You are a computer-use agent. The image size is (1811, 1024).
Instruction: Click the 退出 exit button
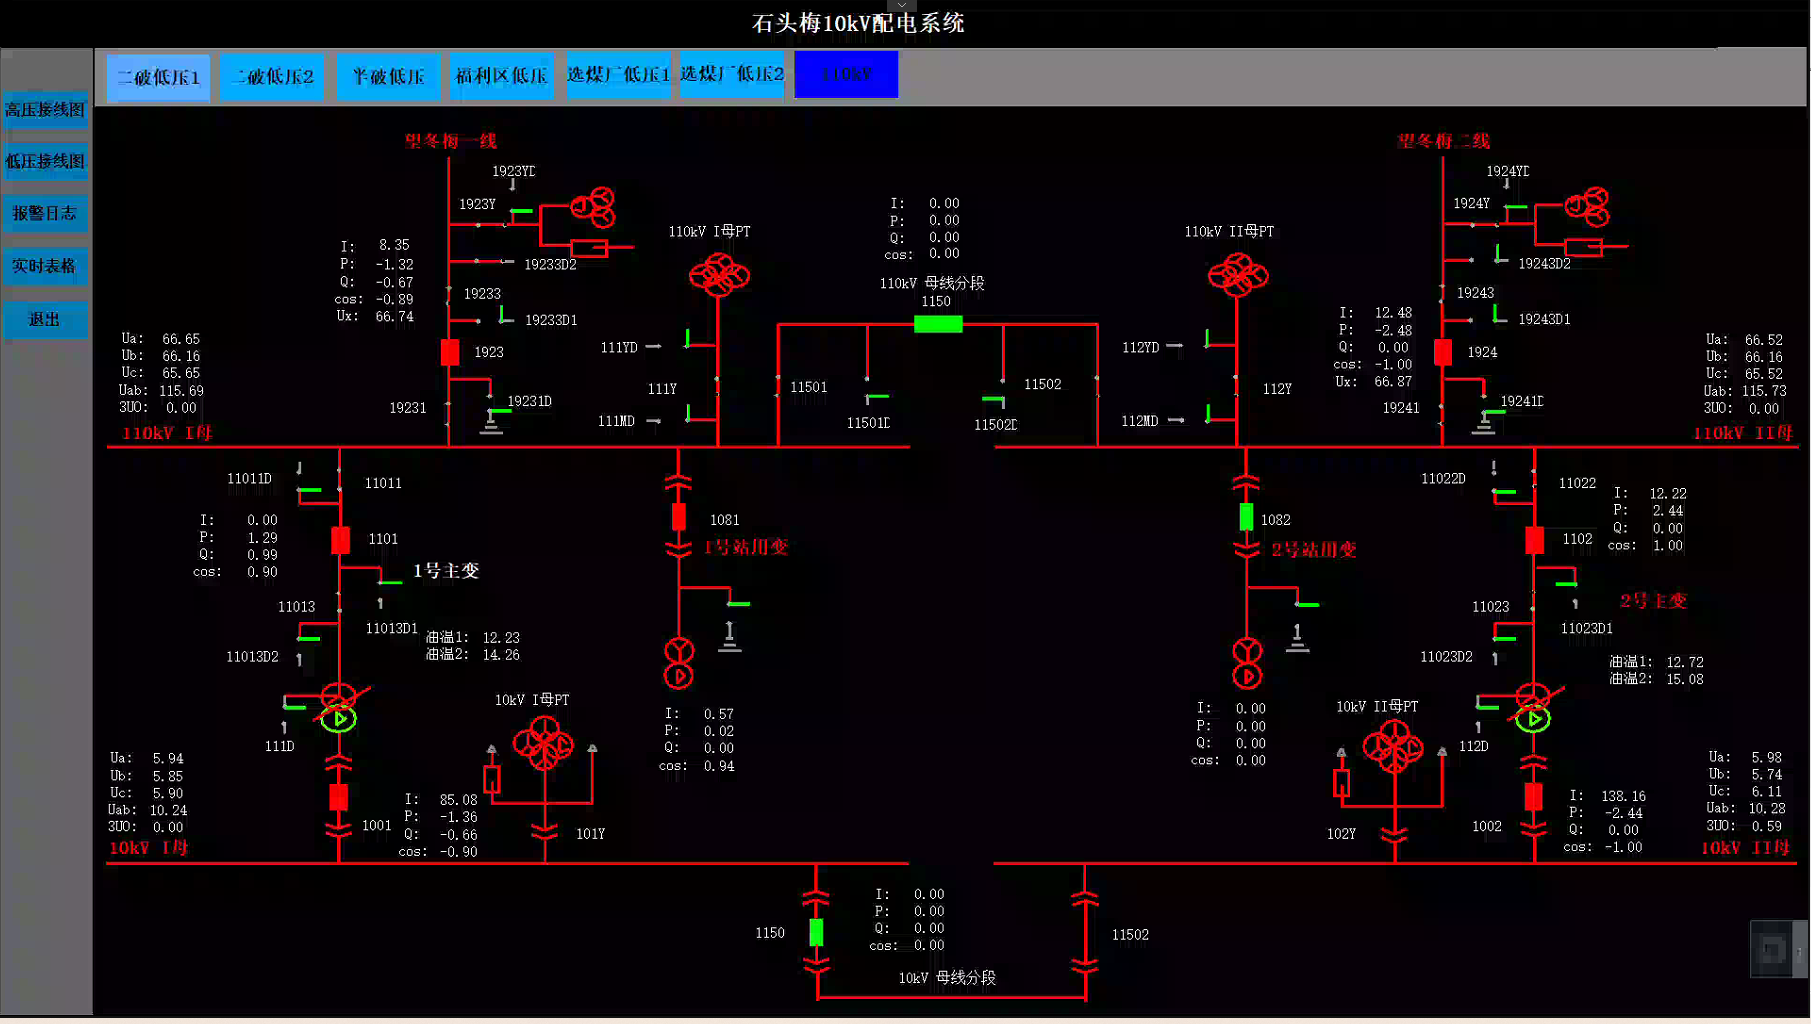click(x=45, y=319)
